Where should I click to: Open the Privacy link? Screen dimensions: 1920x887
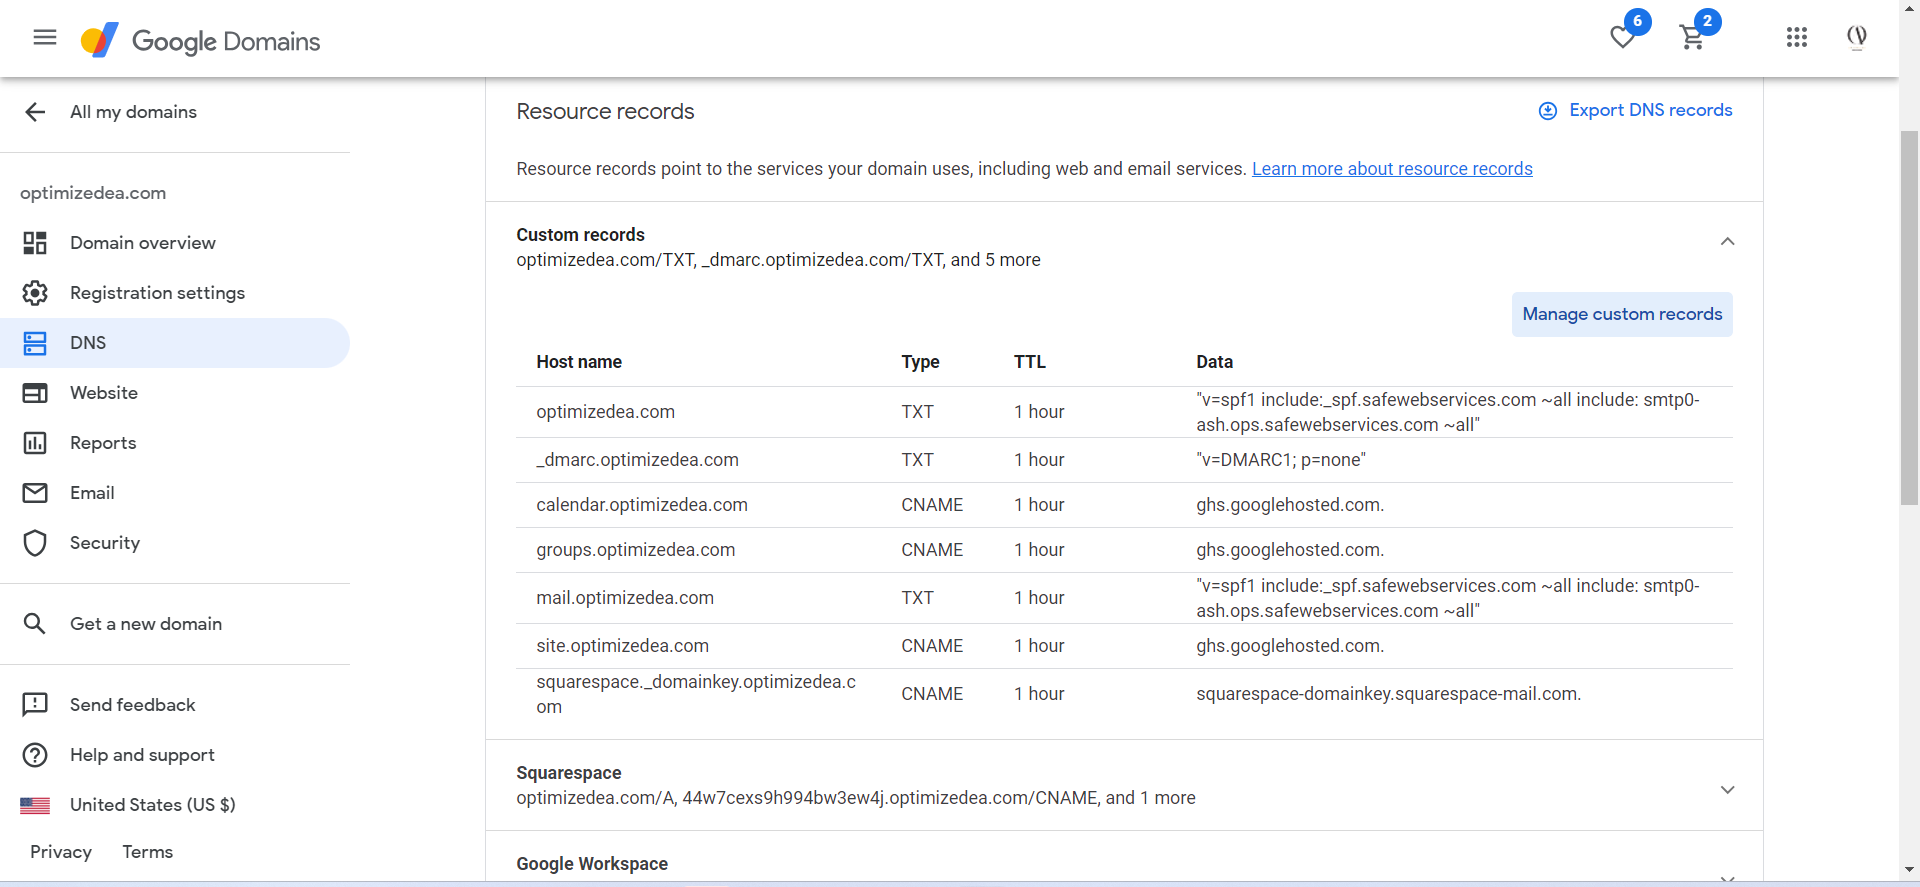61,852
